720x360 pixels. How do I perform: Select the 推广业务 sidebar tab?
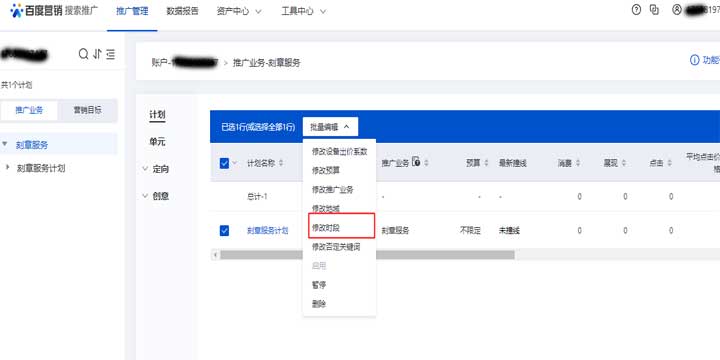(29, 110)
